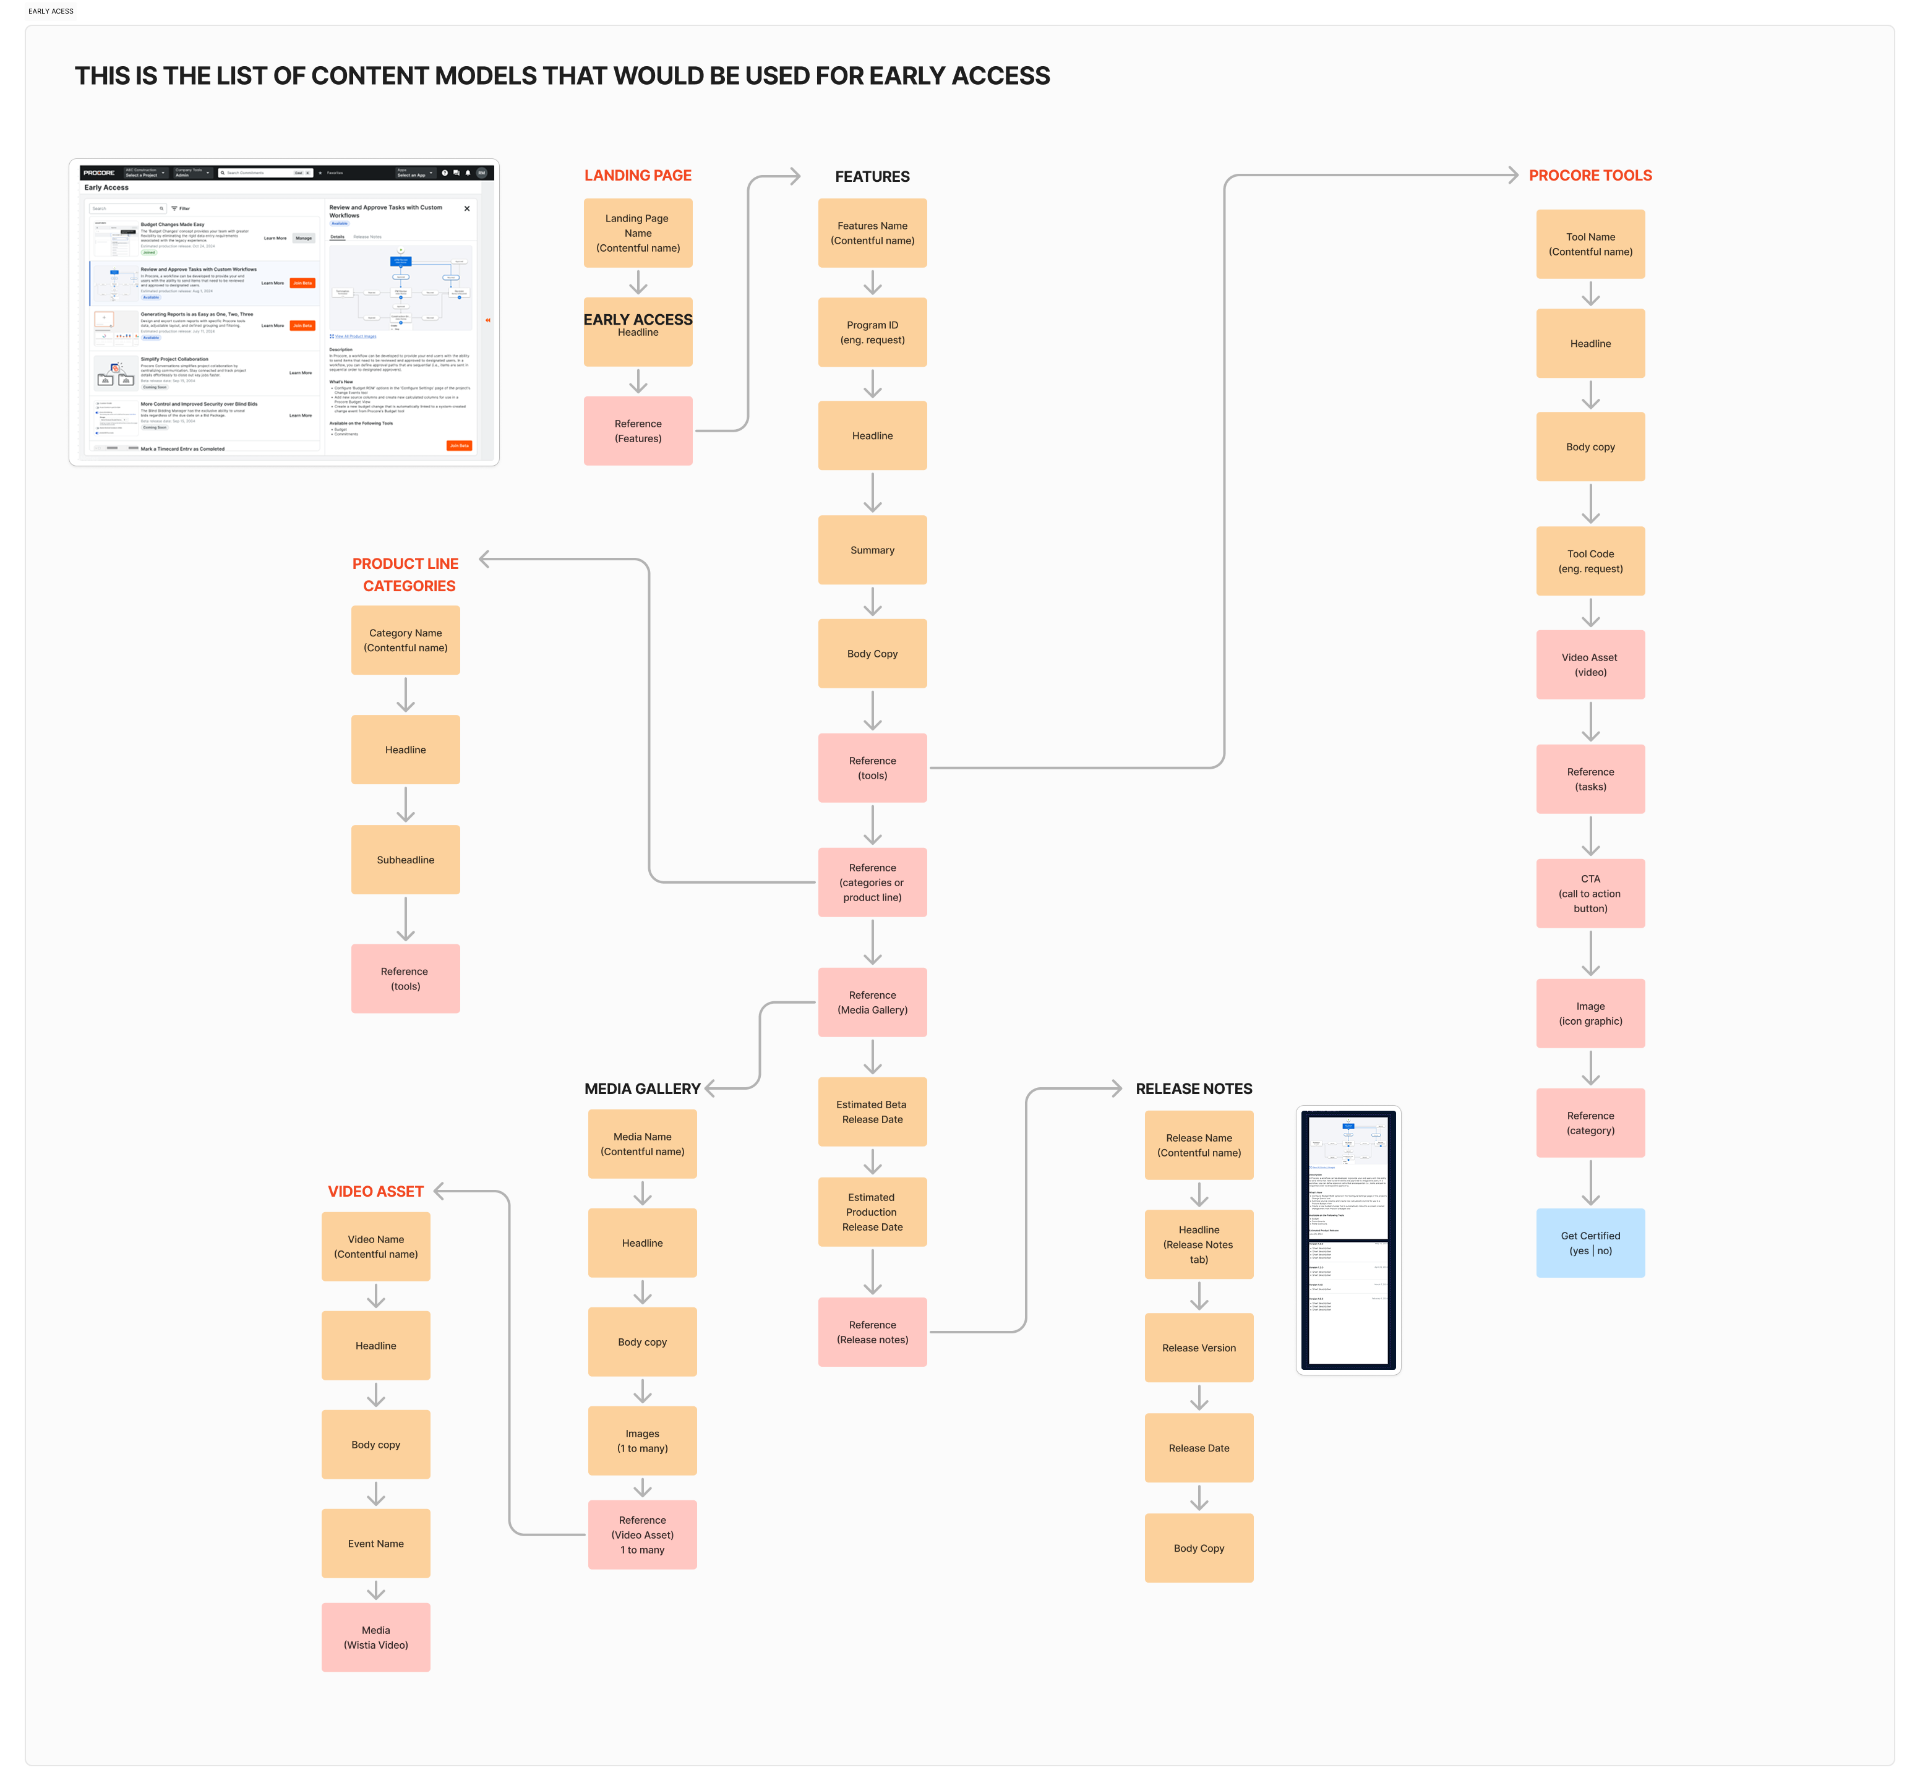Screen dimensions: 1920x1791
Task: Select the Summary note under Features
Action: pos(872,550)
